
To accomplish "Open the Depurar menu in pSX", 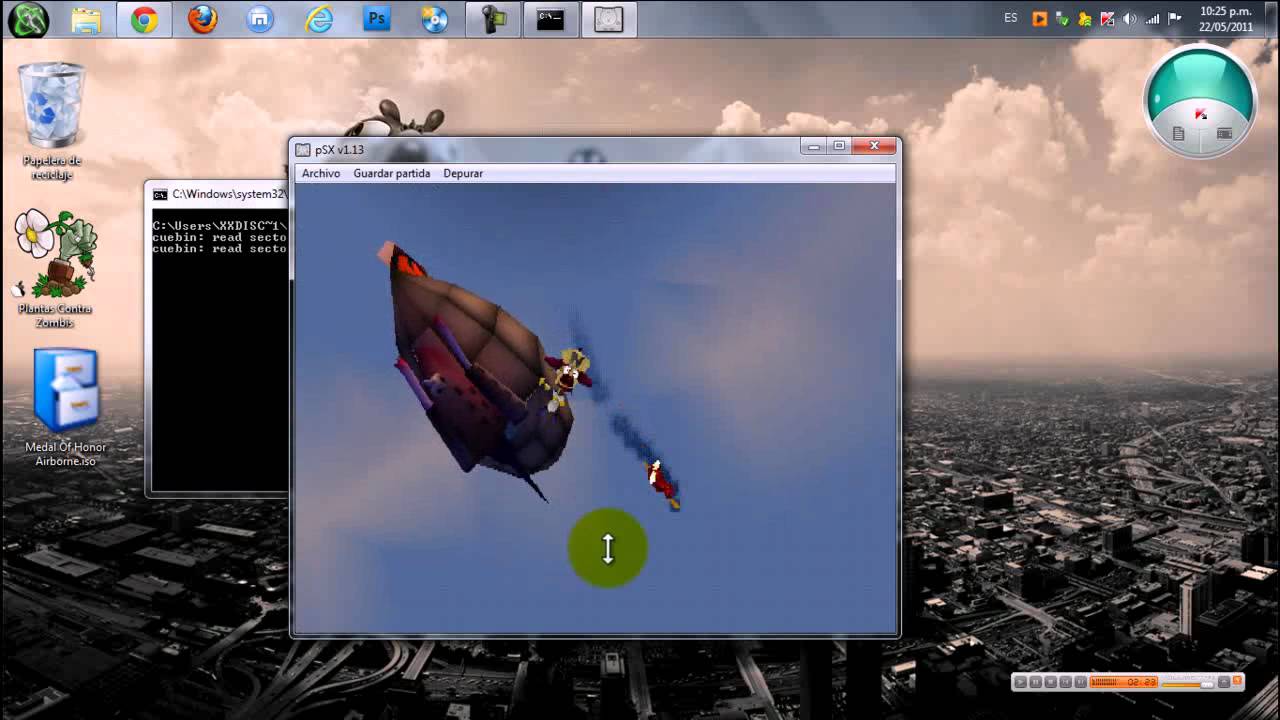I will 463,173.
